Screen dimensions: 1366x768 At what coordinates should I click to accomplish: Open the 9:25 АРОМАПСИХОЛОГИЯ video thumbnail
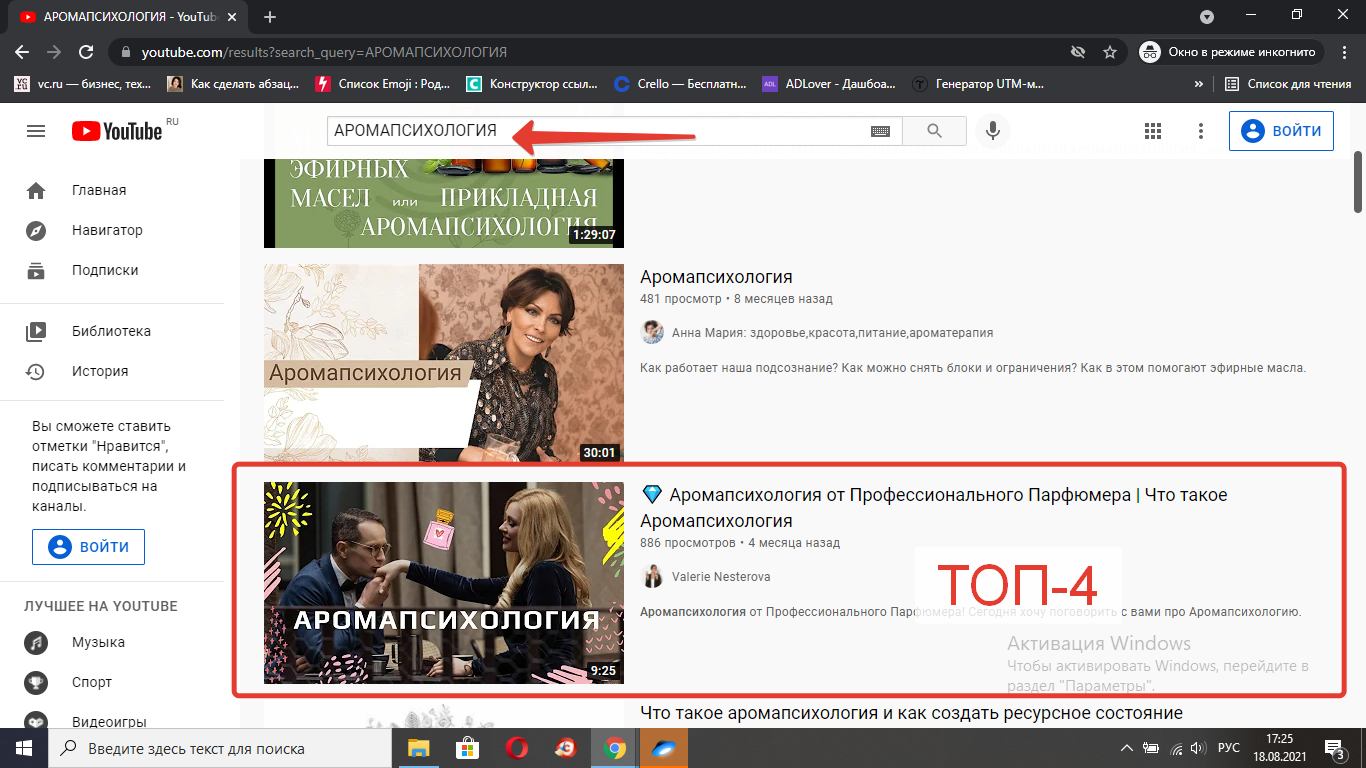click(x=443, y=583)
